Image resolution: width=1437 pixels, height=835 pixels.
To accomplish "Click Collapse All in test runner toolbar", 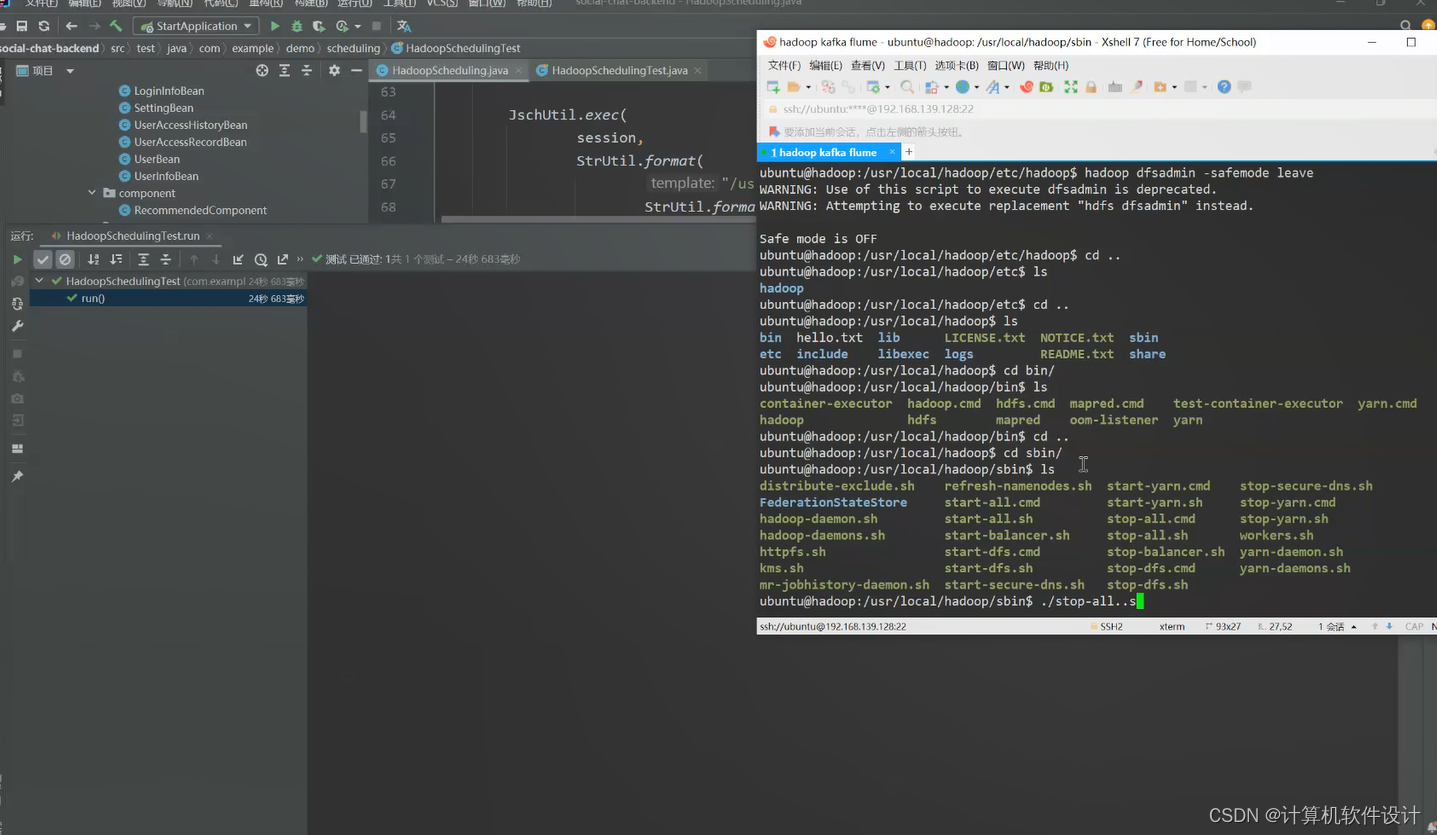I will tap(166, 259).
